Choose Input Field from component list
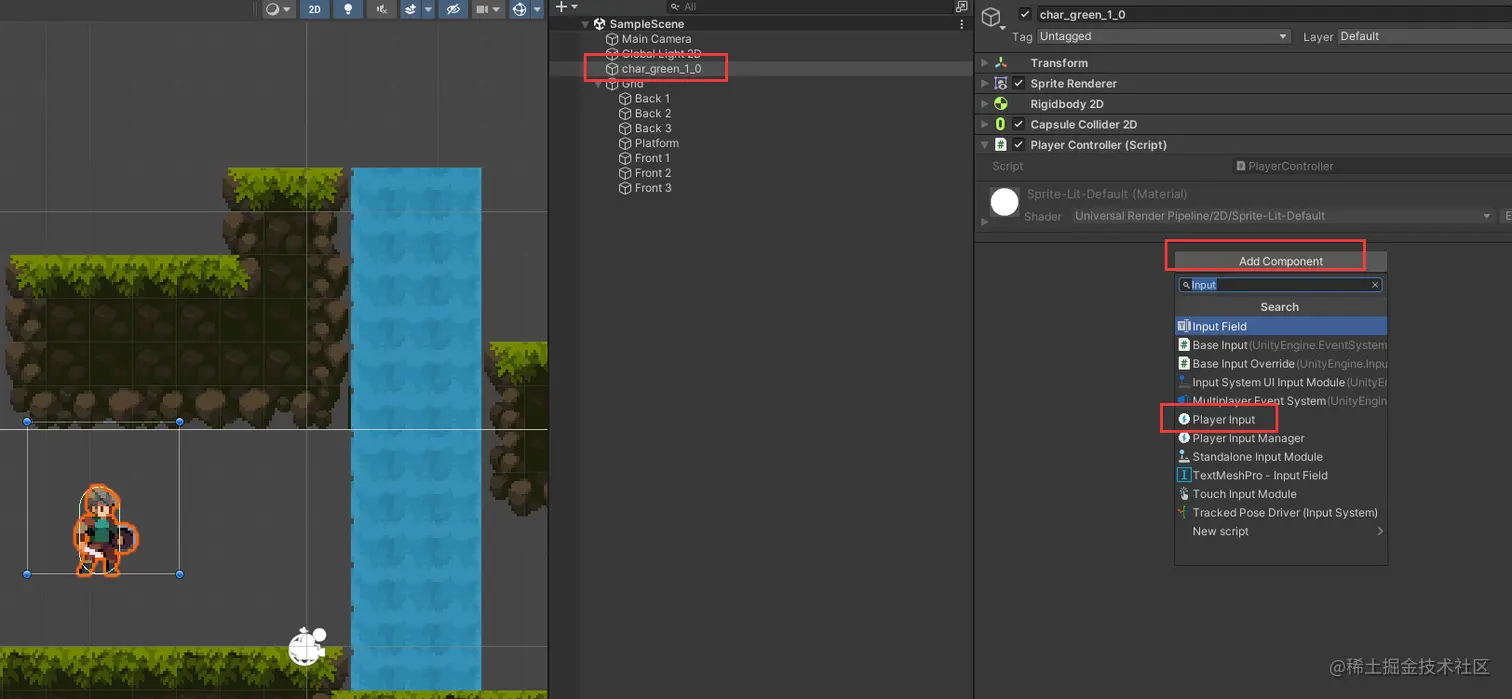Image resolution: width=1512 pixels, height=699 pixels. pyautogui.click(x=1281, y=326)
